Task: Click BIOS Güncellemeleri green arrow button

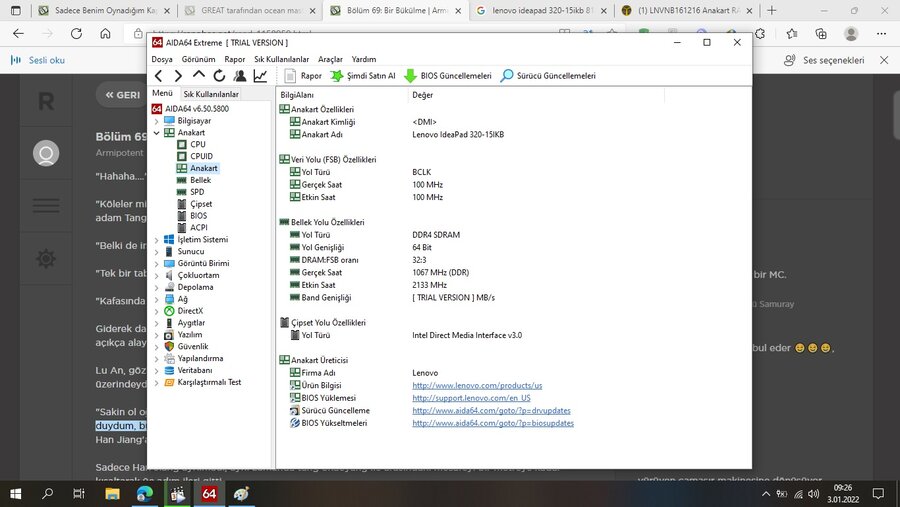Action: pos(448,76)
